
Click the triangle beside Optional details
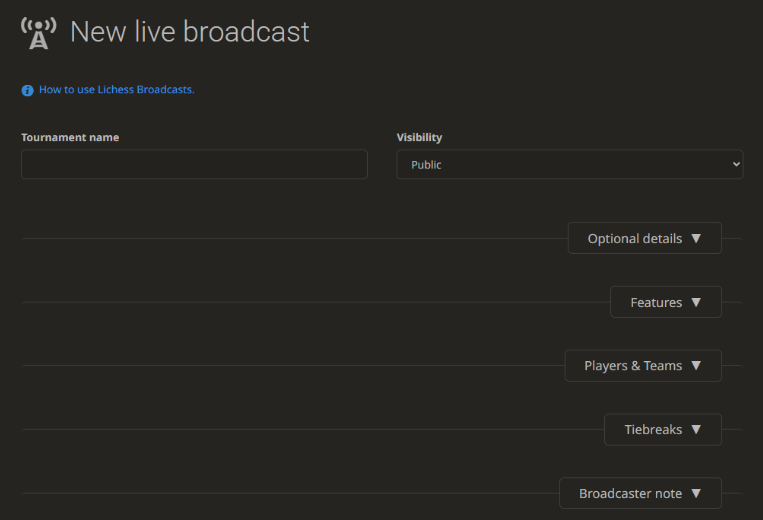[696, 239]
